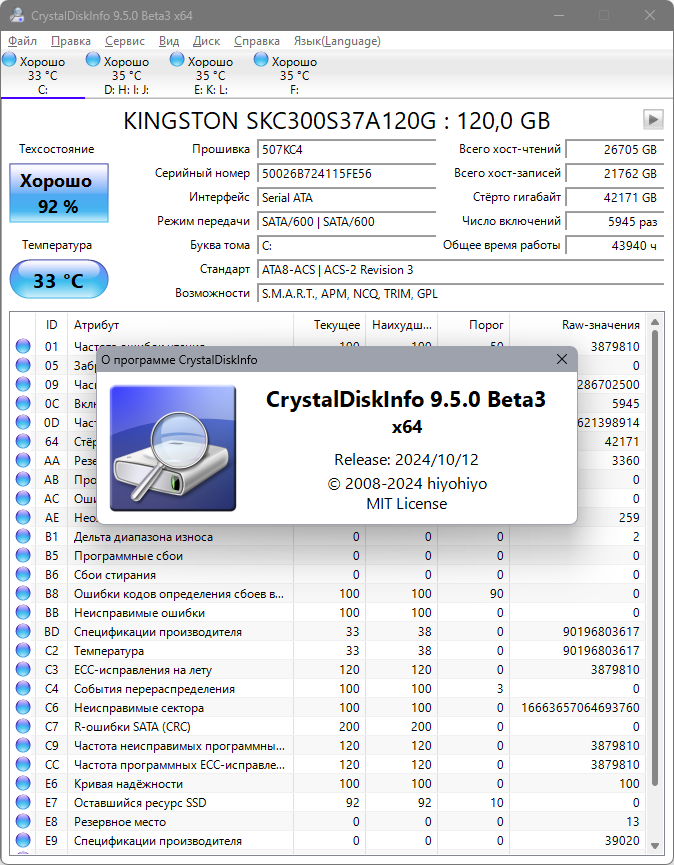Click the status circle of attribute C7
Screen dimensions: 674x865
pyautogui.click(x=23, y=727)
